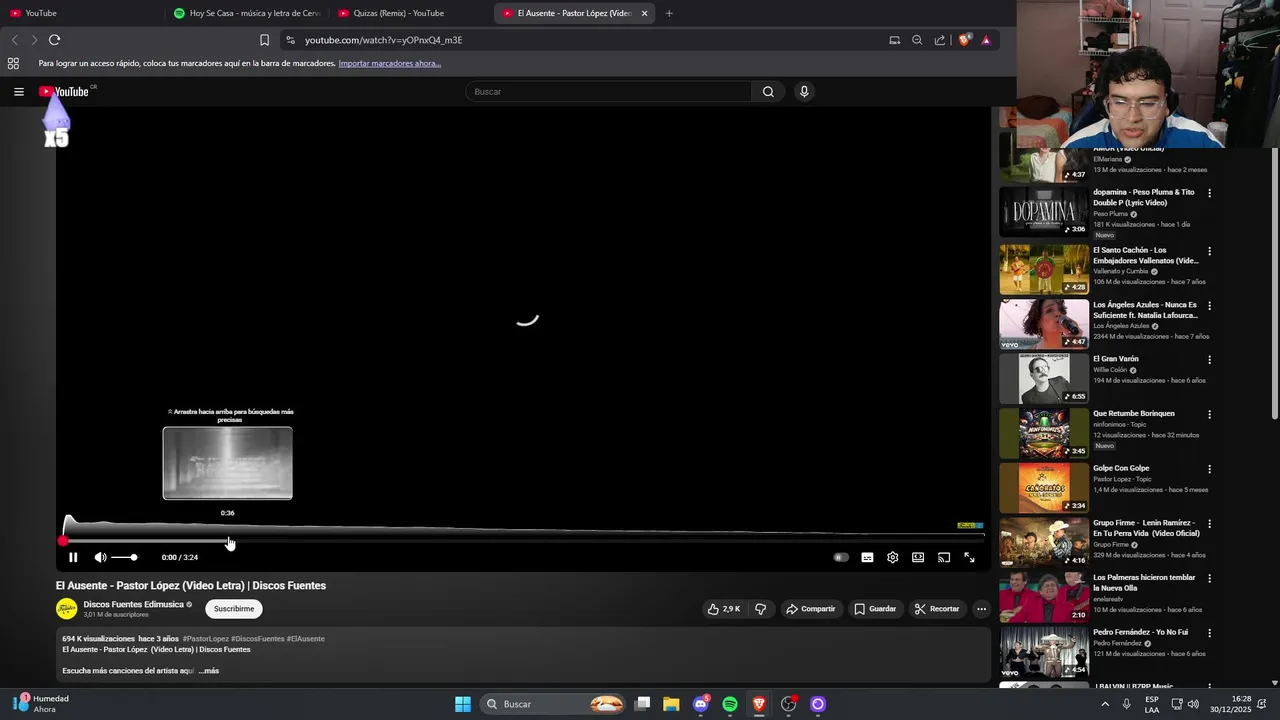Open Discos Fuentes Edimusica channel avatar
Viewport: 1280px width, 720px height.
coord(66,608)
